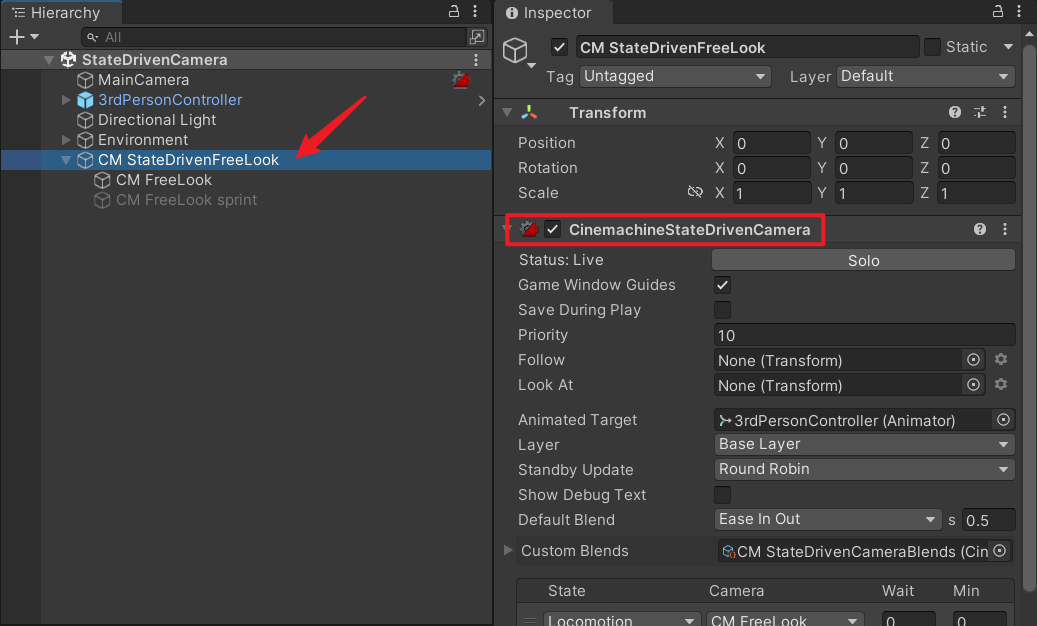Open StateDrivenCamera scene options menu
The image size is (1037, 626).
pyautogui.click(x=476, y=60)
